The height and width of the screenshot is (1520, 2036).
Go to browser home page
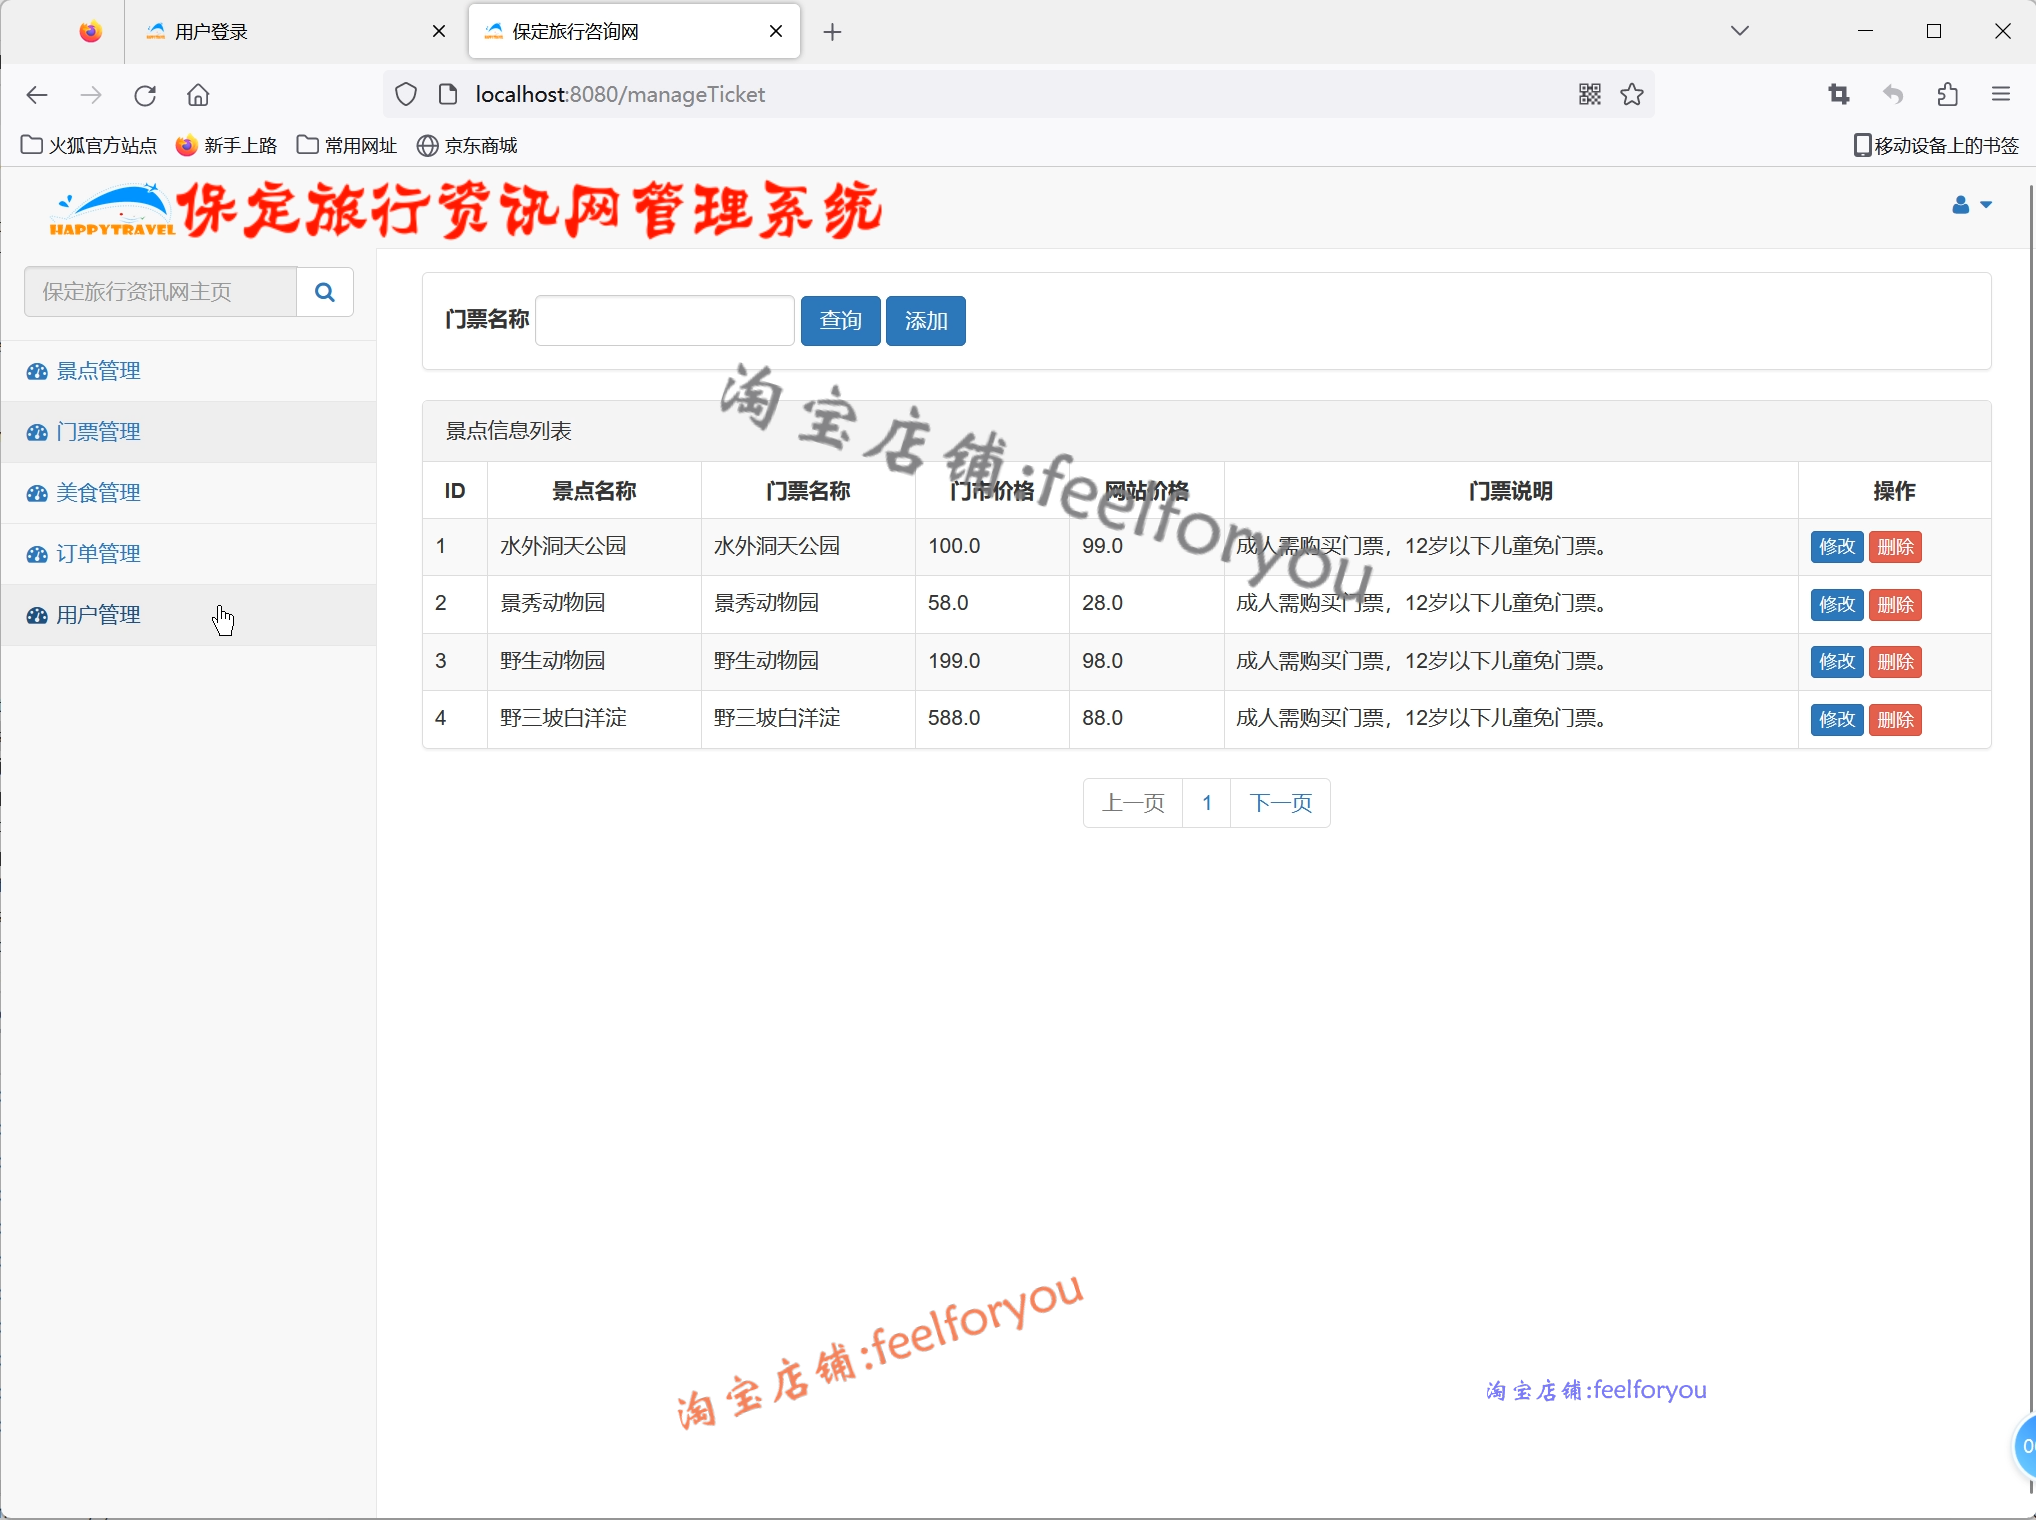pyautogui.click(x=198, y=95)
